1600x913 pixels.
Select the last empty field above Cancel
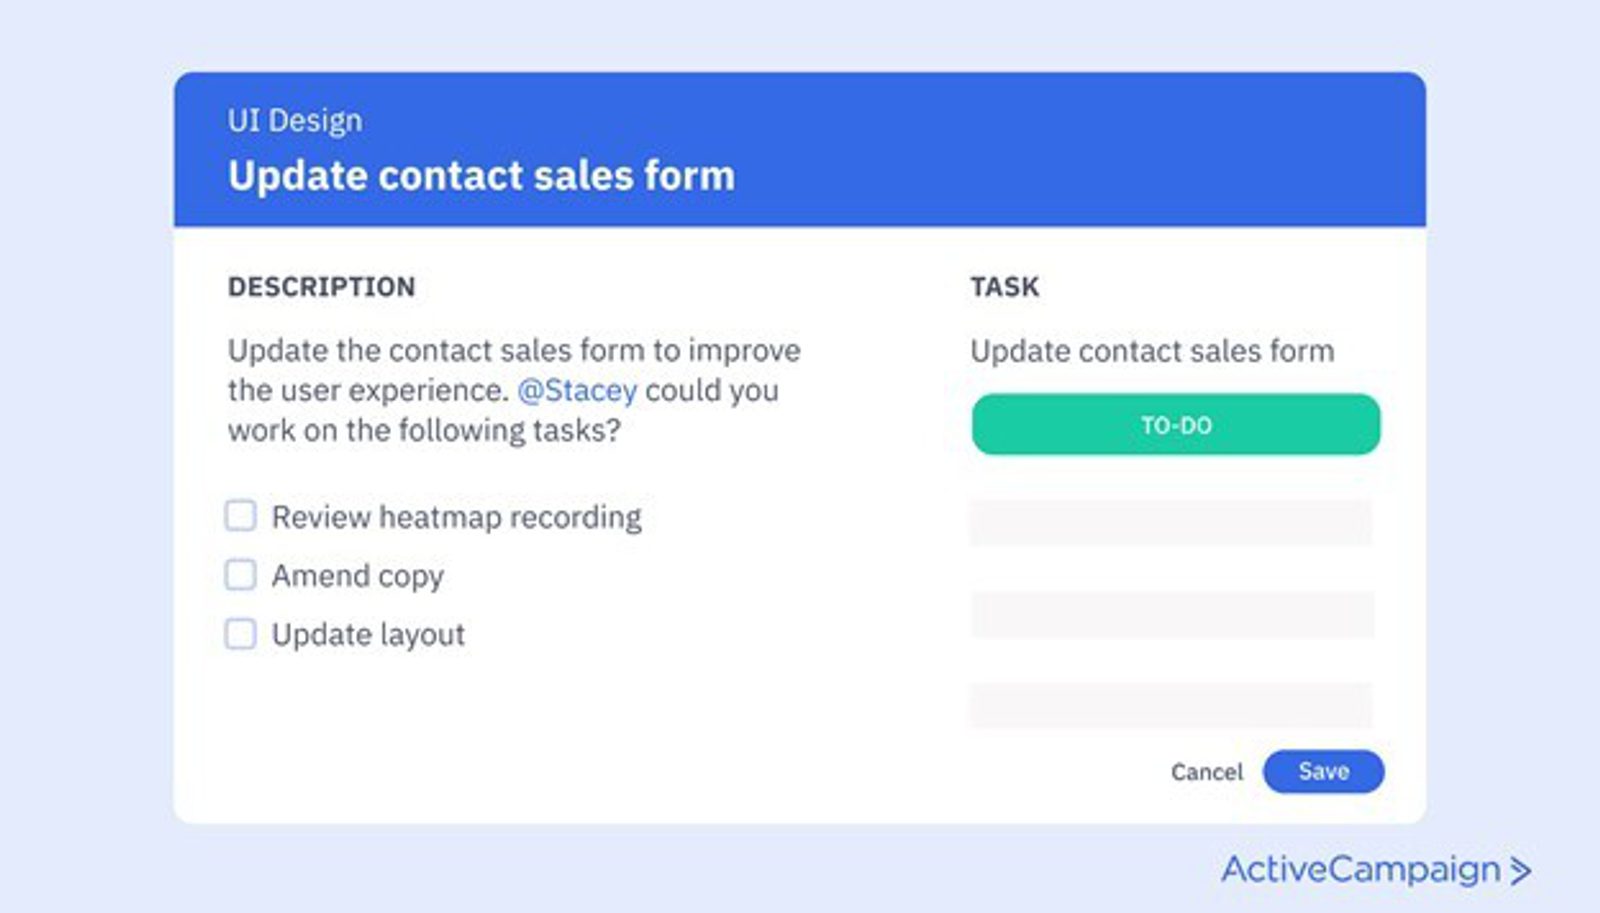(1171, 705)
